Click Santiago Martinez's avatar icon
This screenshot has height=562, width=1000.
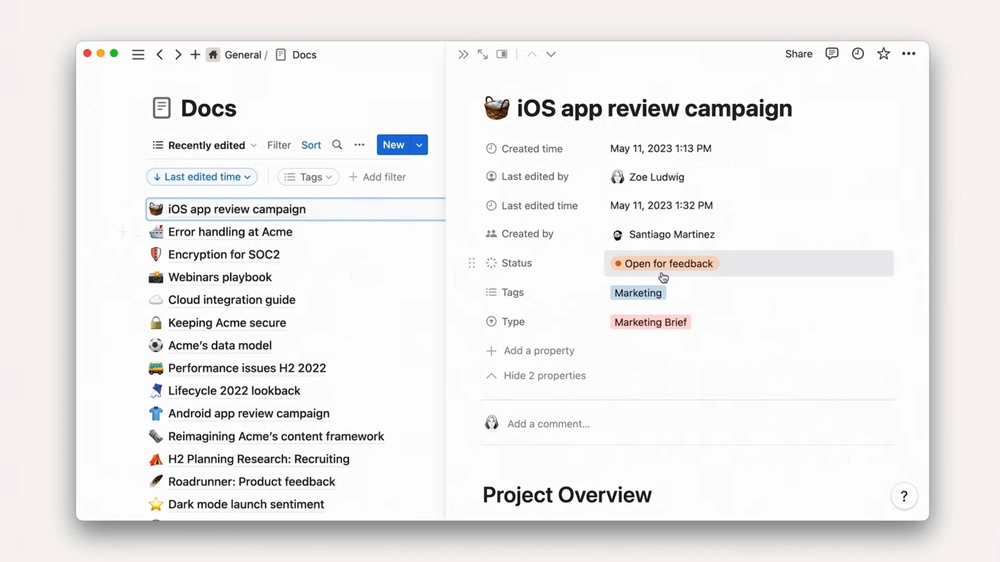[617, 235]
